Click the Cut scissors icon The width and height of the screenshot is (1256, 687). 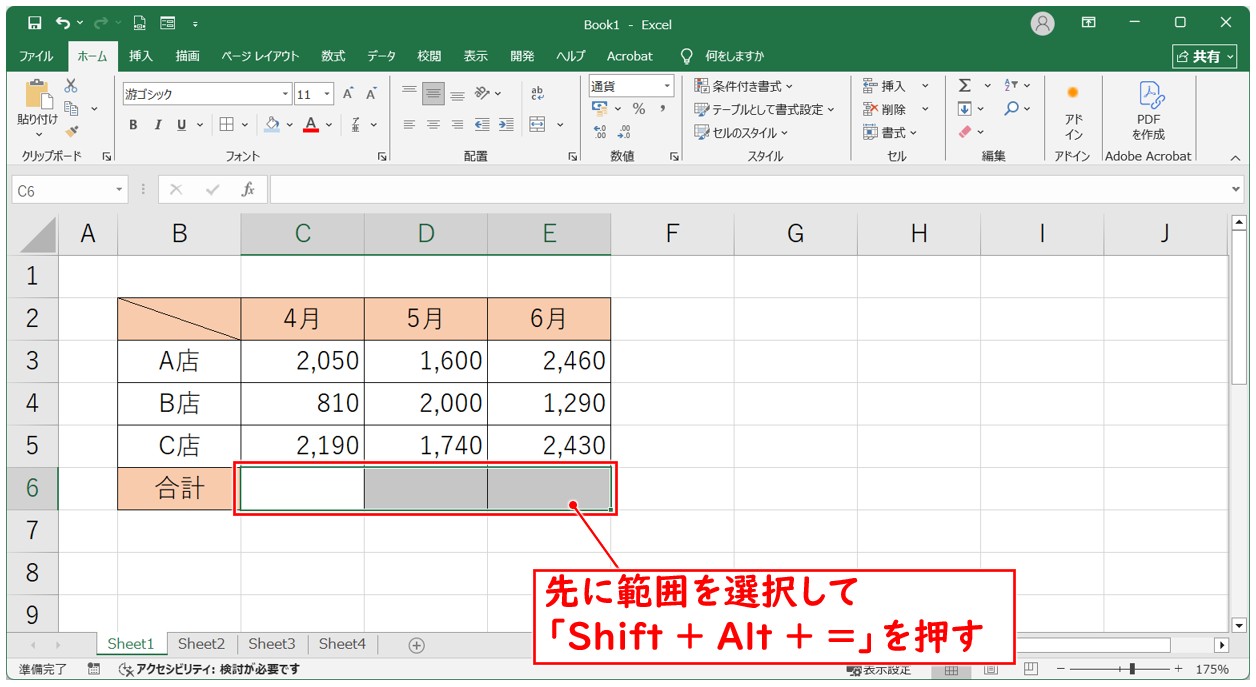[x=71, y=86]
